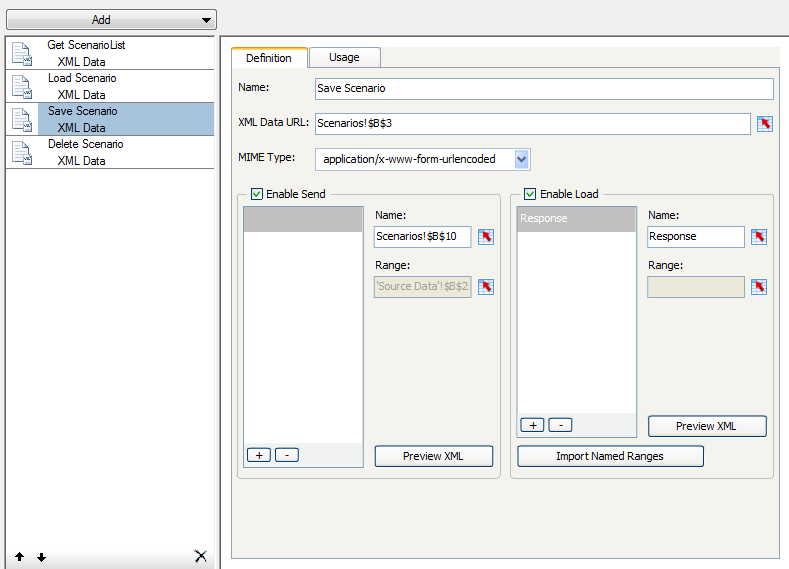Switch to the Usage tab

[x=344, y=57]
